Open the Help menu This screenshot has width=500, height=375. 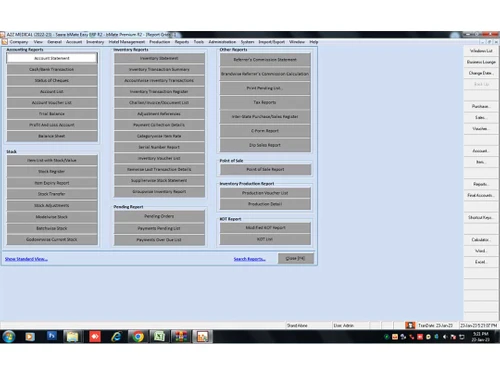[314, 42]
